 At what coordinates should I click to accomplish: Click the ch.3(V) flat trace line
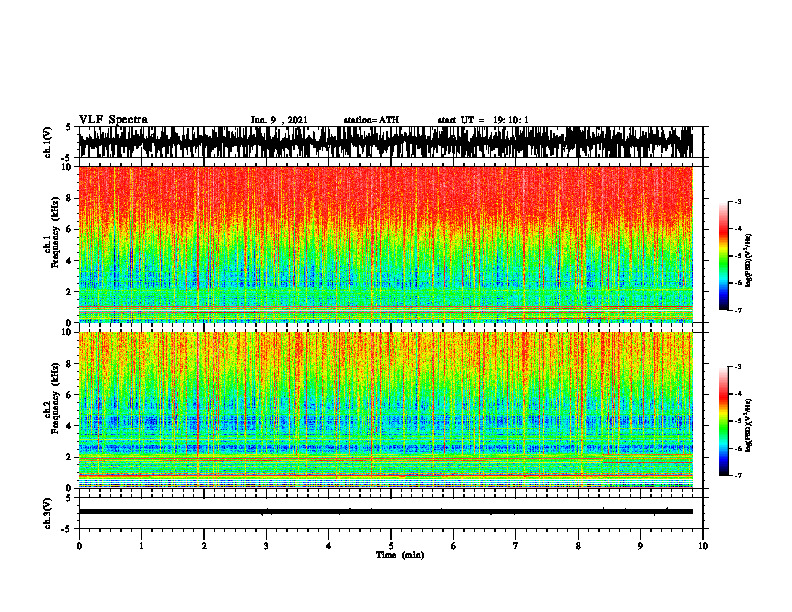point(386,512)
